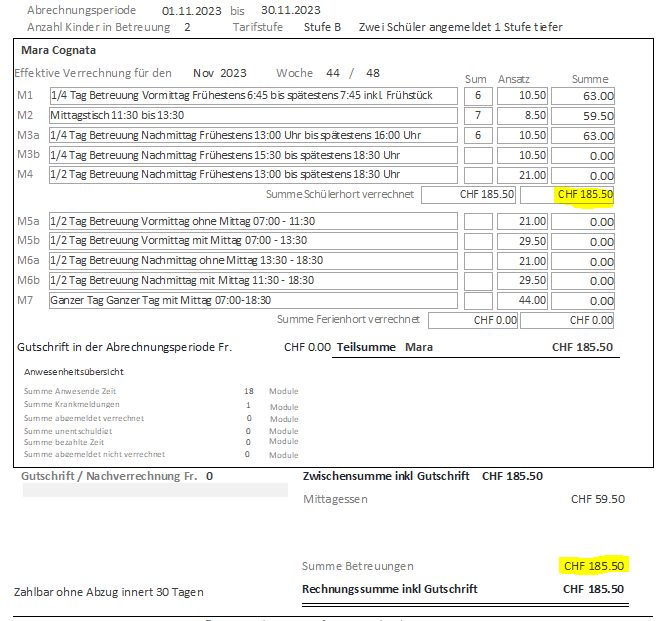Click the highlighted Summe Betreuungen amount
Screen dimensions: 663x621
tap(593, 566)
